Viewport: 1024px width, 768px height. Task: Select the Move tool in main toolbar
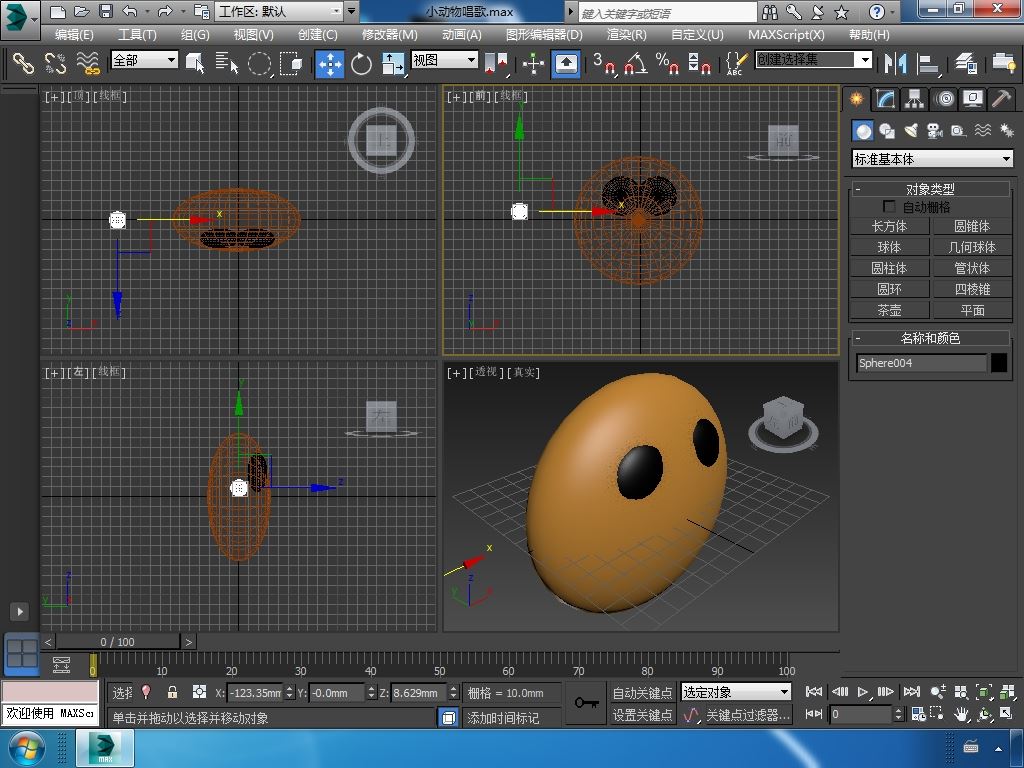pos(329,64)
